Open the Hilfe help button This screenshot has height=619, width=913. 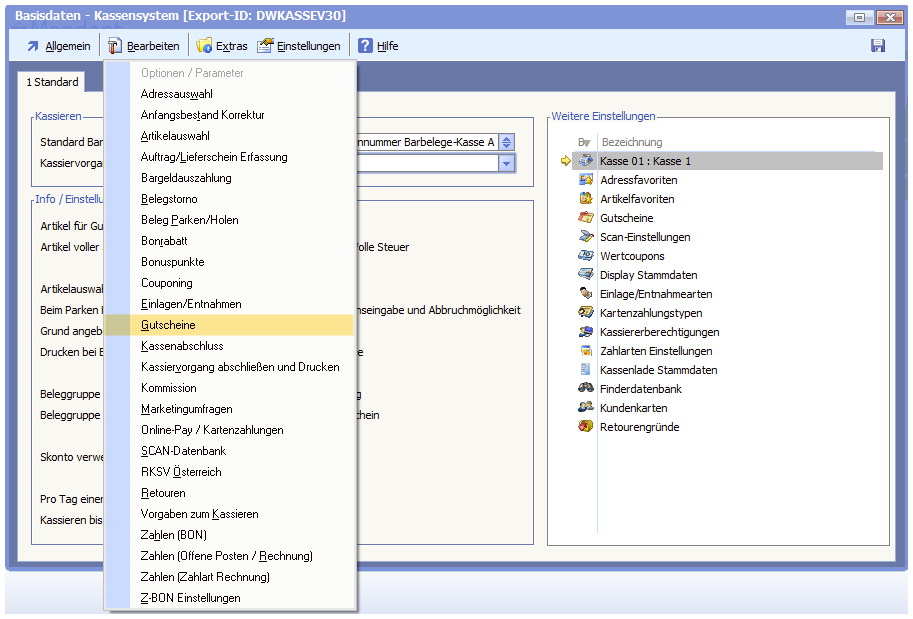tap(378, 46)
